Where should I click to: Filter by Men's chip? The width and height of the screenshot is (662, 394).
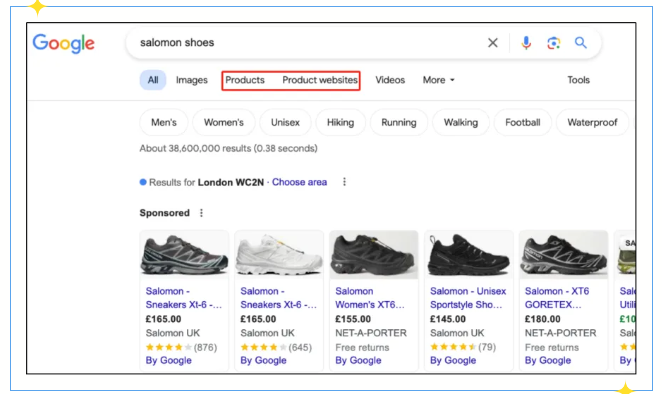coord(164,122)
